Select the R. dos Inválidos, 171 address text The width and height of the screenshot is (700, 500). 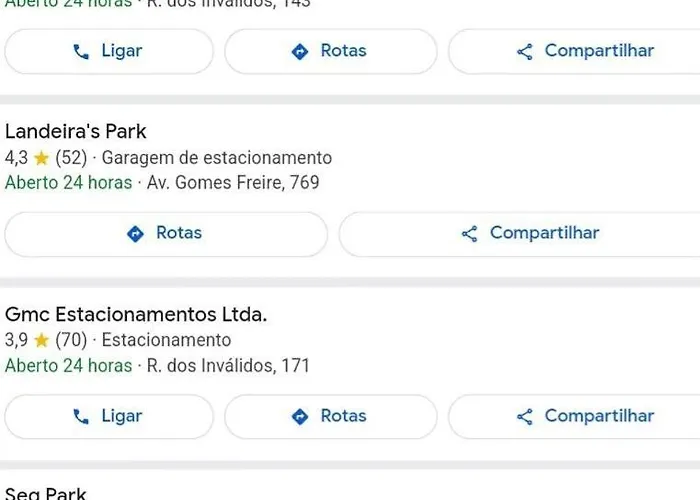click(228, 366)
